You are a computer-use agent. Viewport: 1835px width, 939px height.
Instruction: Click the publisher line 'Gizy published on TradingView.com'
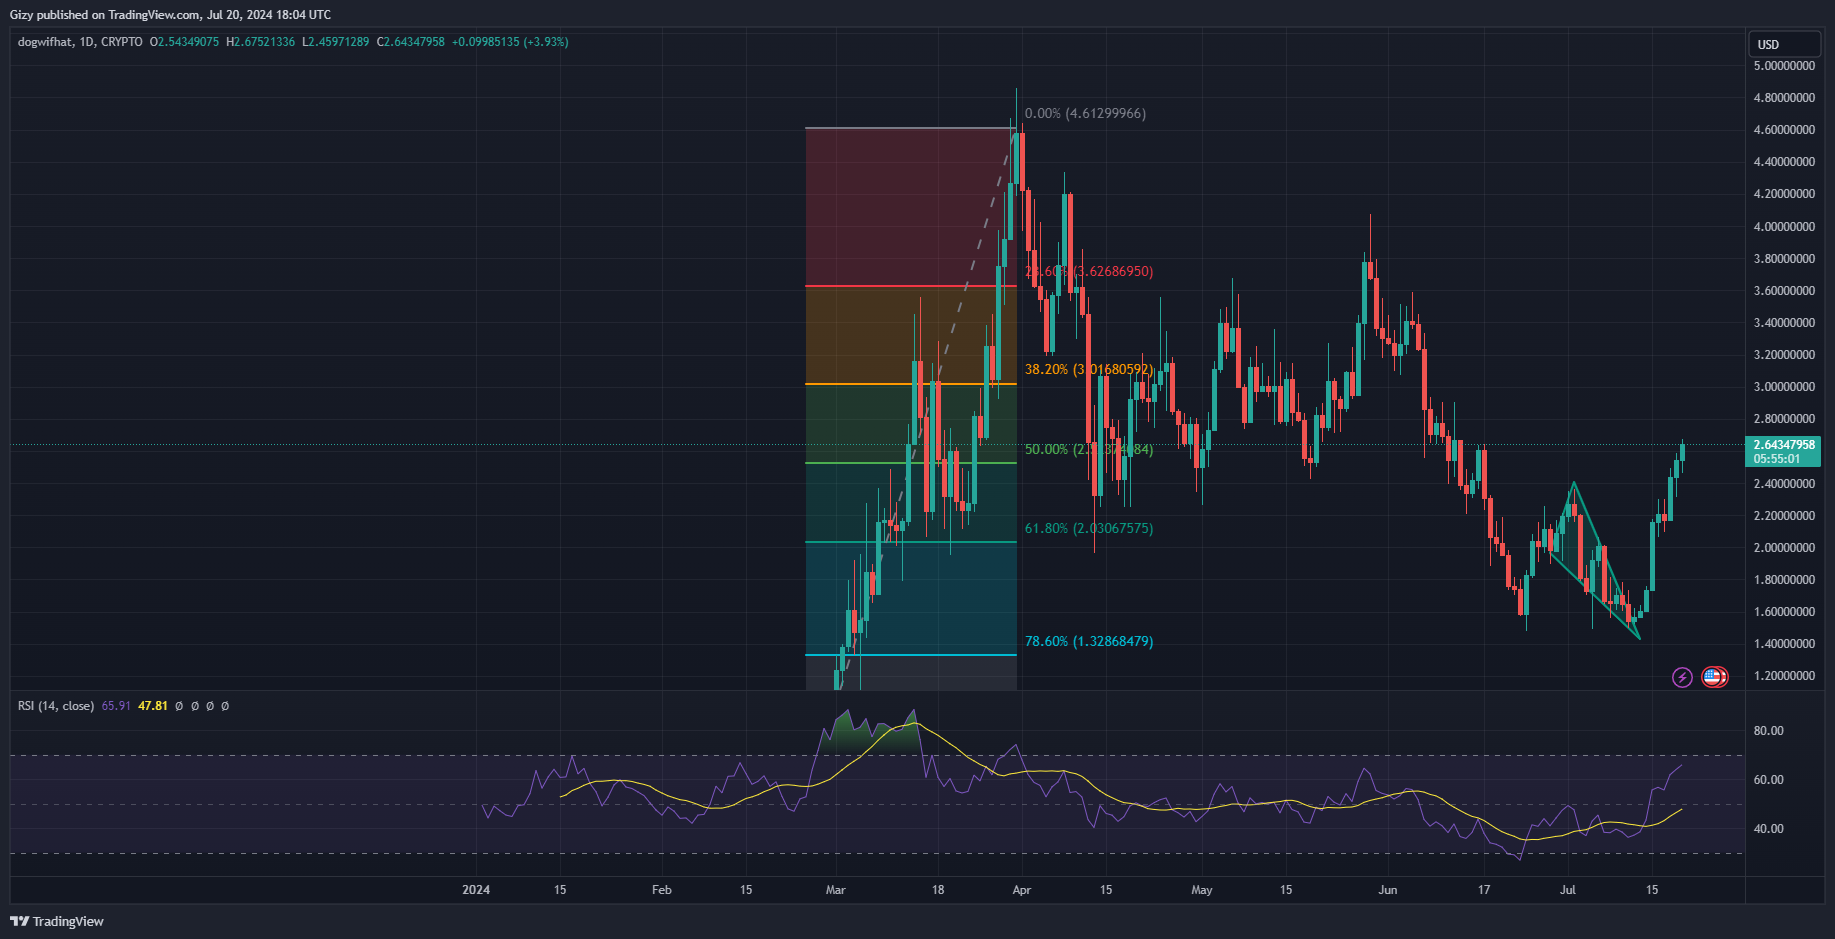click(x=105, y=15)
